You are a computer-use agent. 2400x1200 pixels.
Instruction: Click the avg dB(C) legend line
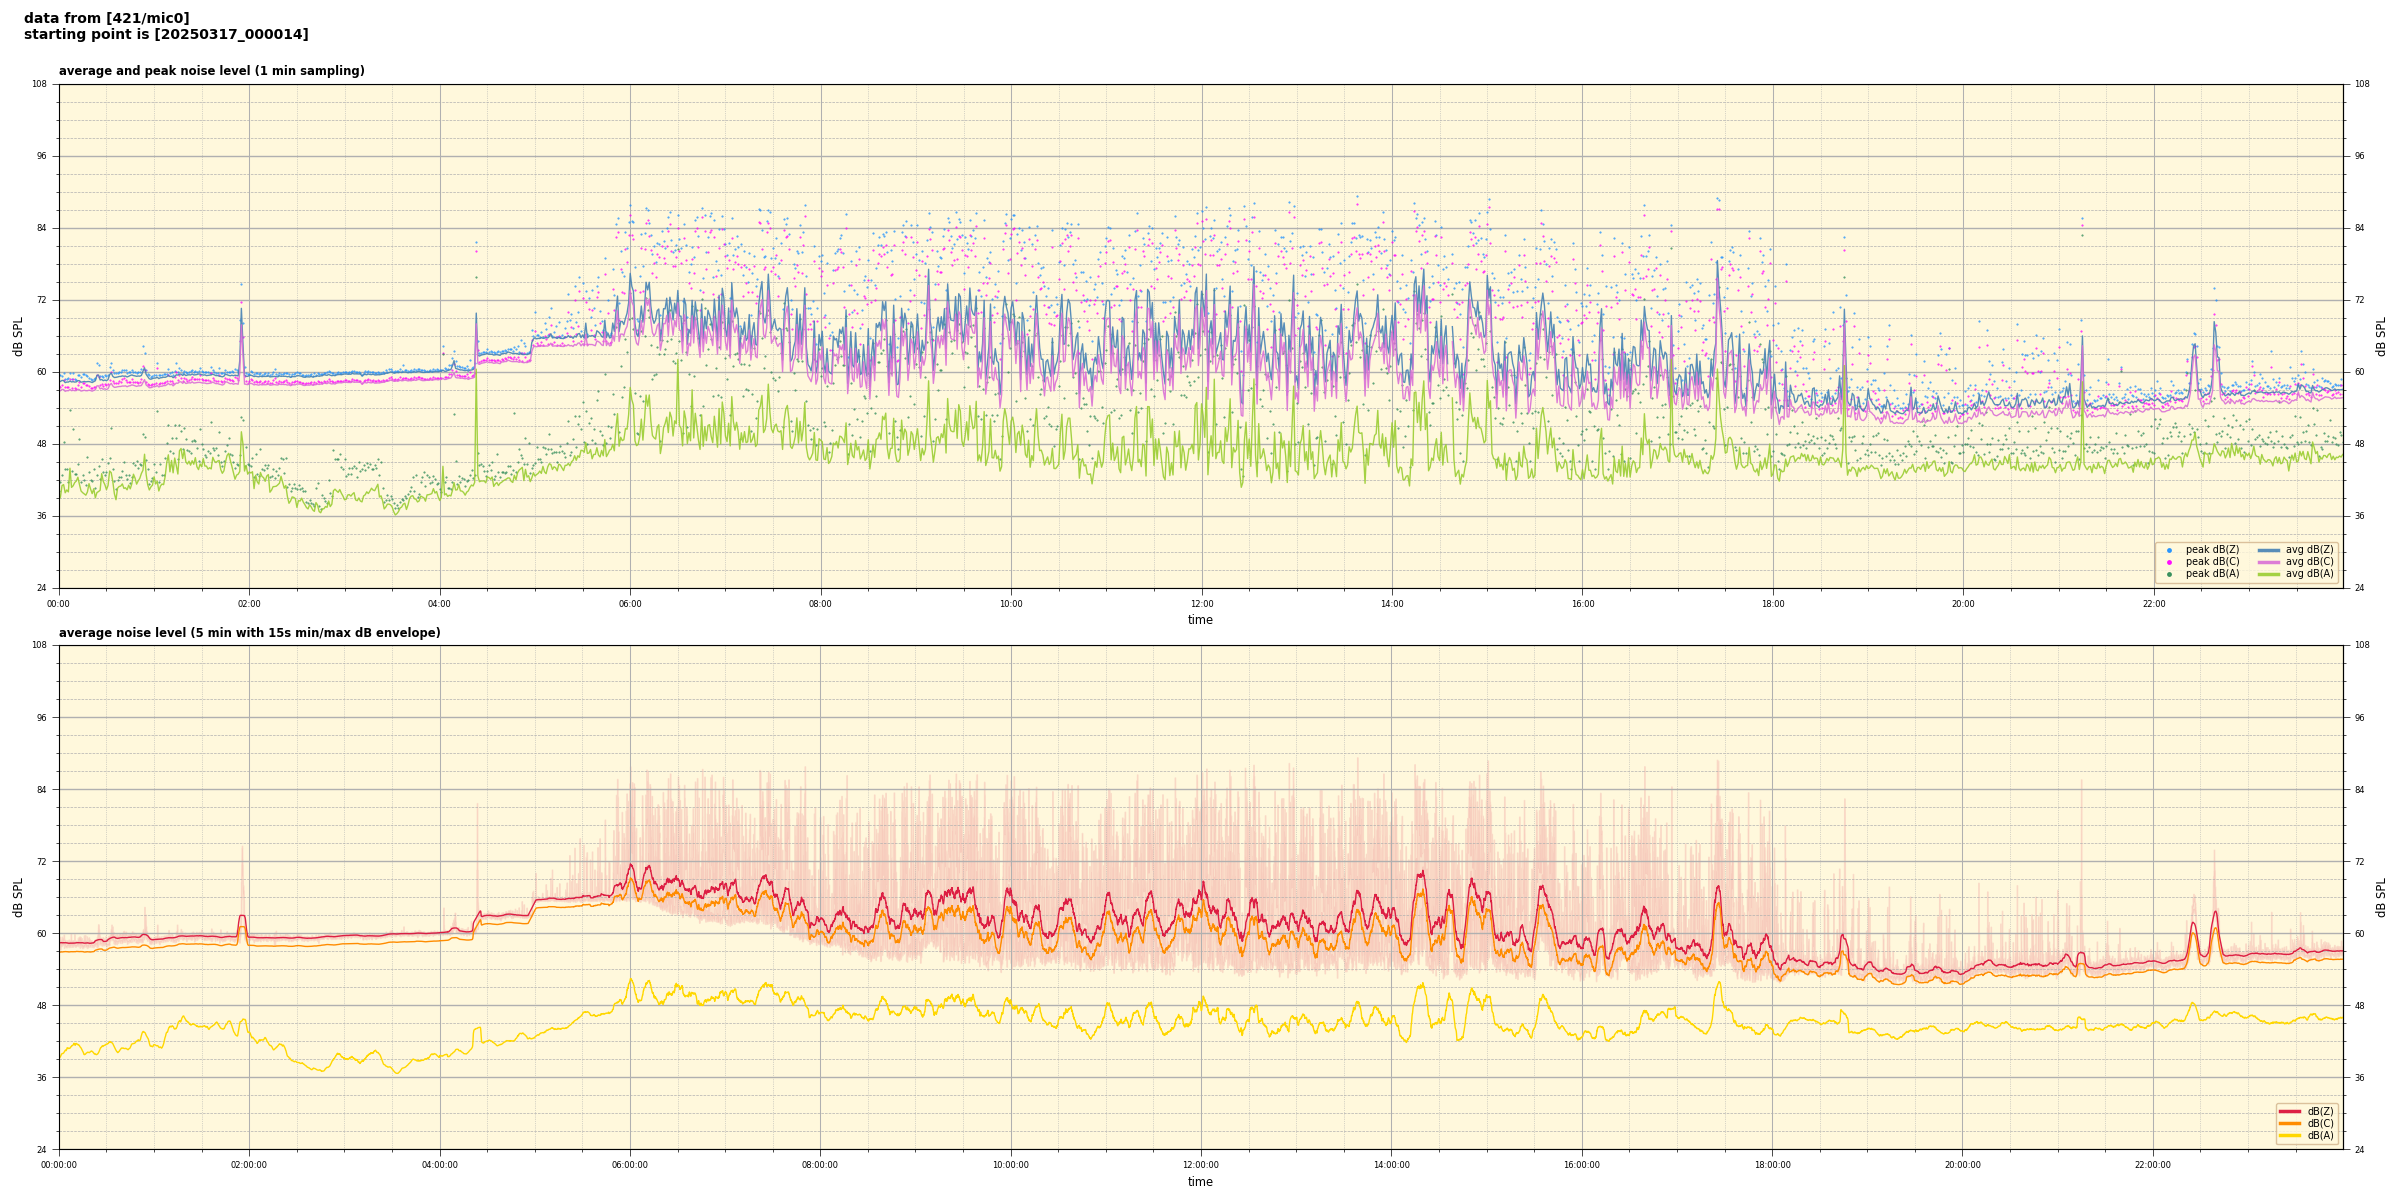coord(2269,562)
